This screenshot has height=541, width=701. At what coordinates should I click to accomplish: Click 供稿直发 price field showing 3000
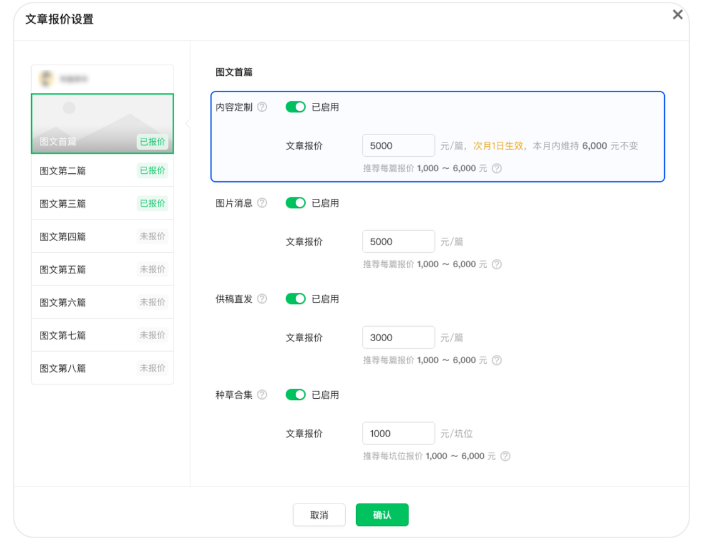pyautogui.click(x=398, y=338)
